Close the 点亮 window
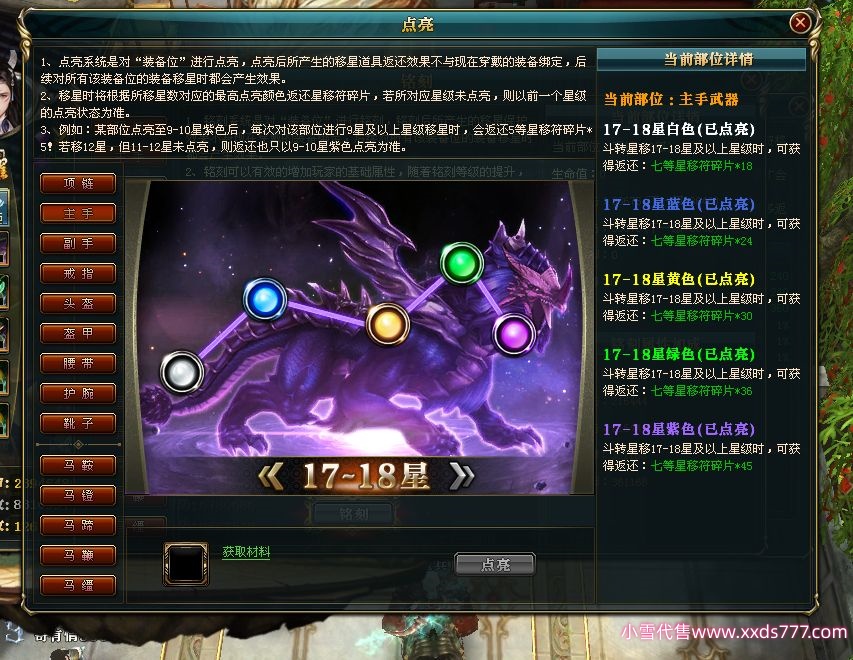The height and width of the screenshot is (660, 853). pos(800,23)
